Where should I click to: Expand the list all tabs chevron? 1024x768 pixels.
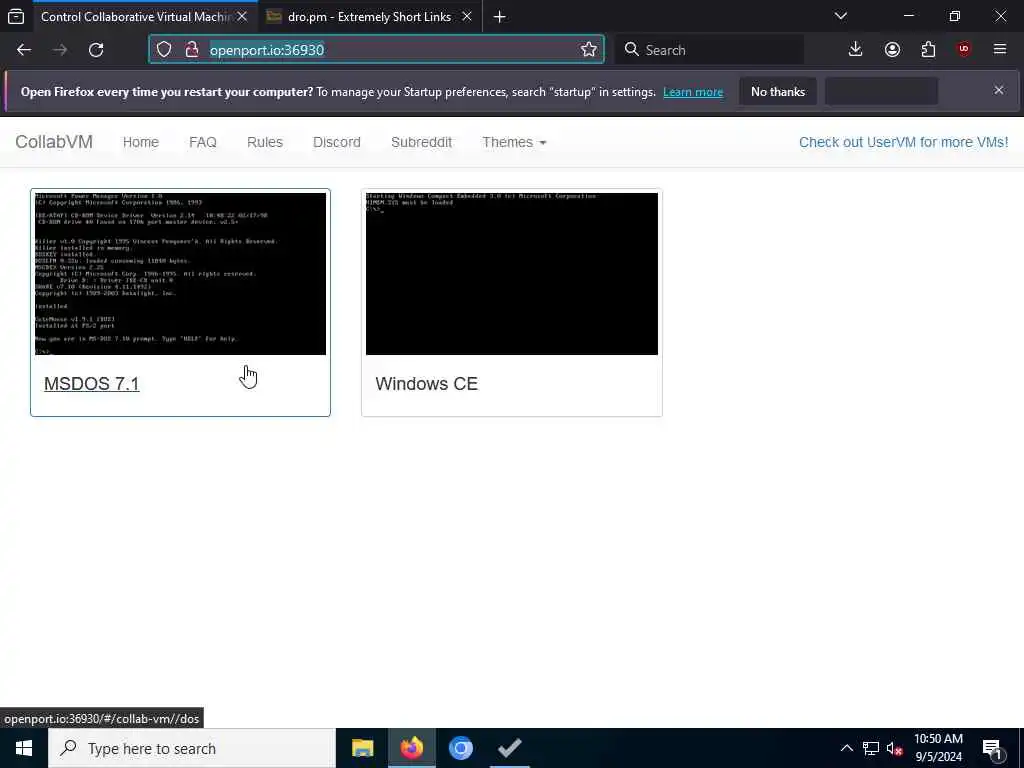[841, 16]
